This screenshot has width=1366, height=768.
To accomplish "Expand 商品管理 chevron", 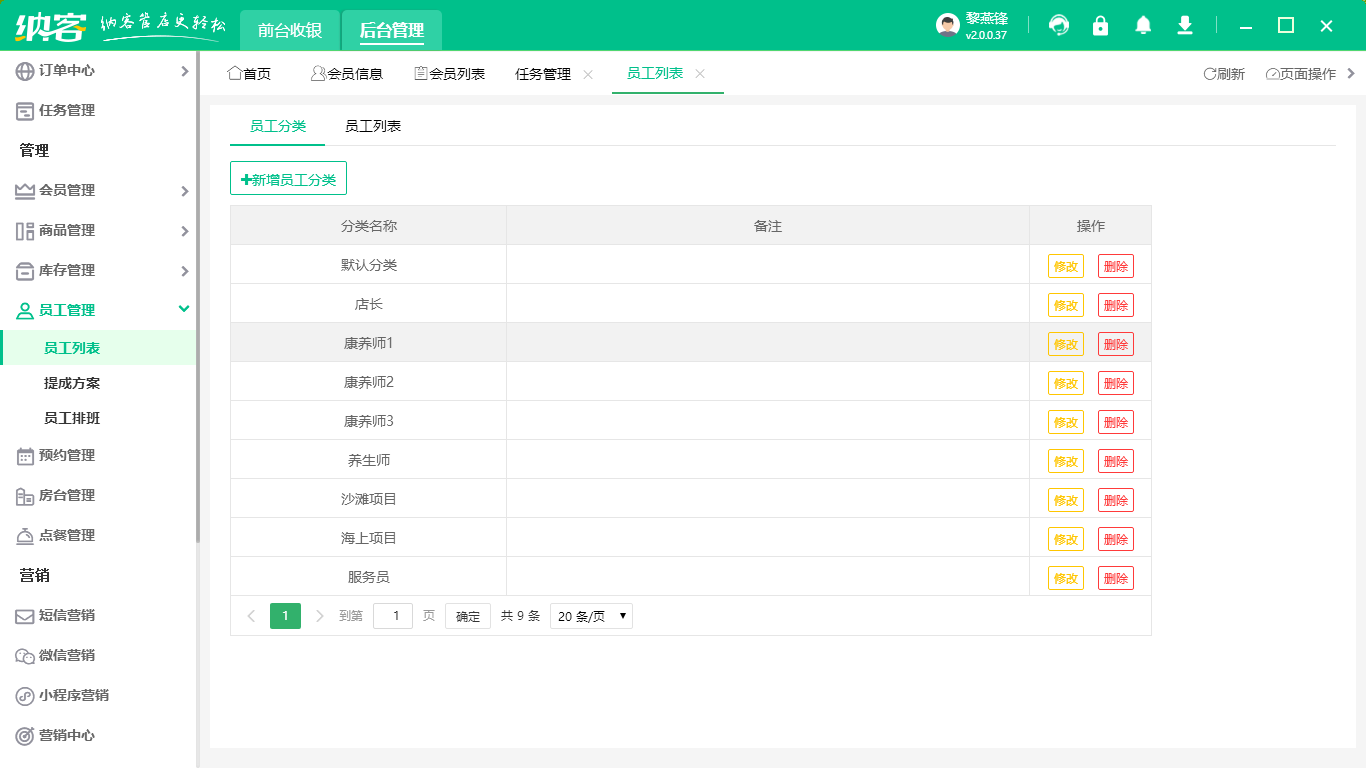I will pyautogui.click(x=184, y=231).
